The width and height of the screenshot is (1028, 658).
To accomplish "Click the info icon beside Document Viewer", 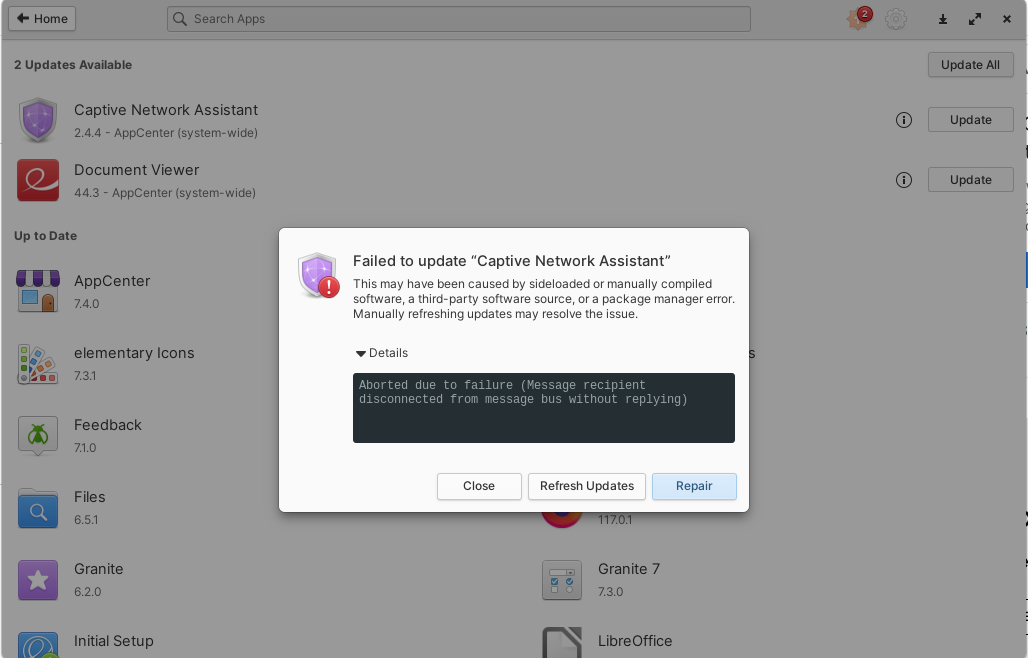I will point(903,180).
